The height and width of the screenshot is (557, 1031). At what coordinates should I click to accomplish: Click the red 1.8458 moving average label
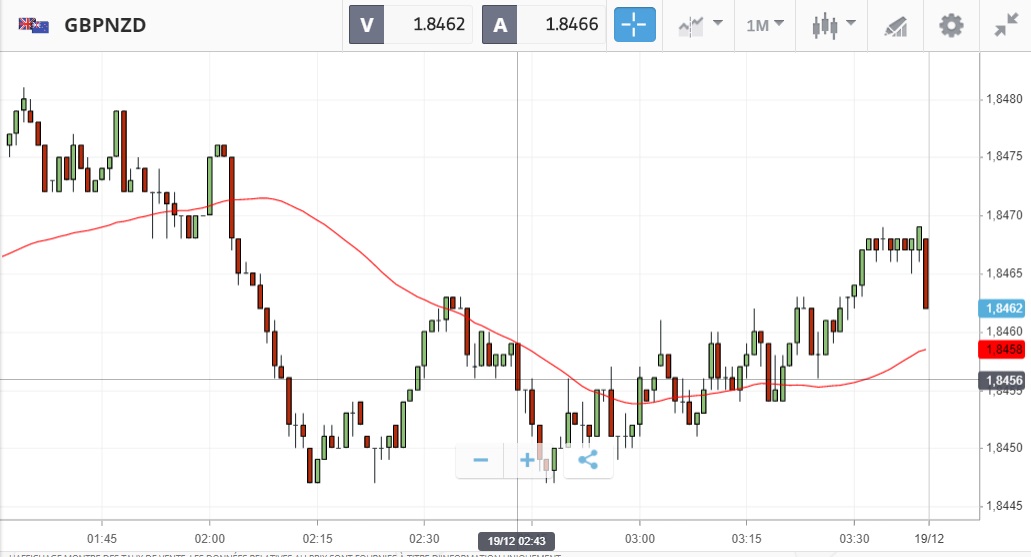pyautogui.click(x=1001, y=349)
